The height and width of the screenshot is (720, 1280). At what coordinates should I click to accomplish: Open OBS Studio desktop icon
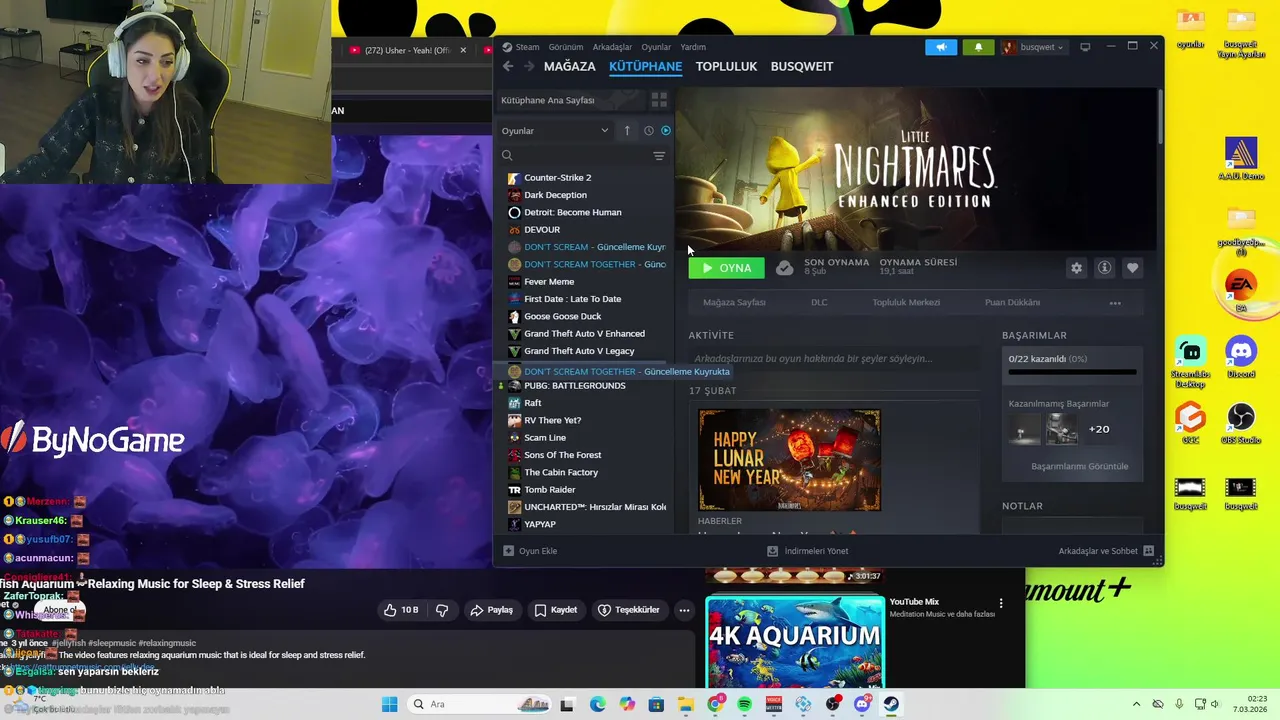(x=1241, y=422)
